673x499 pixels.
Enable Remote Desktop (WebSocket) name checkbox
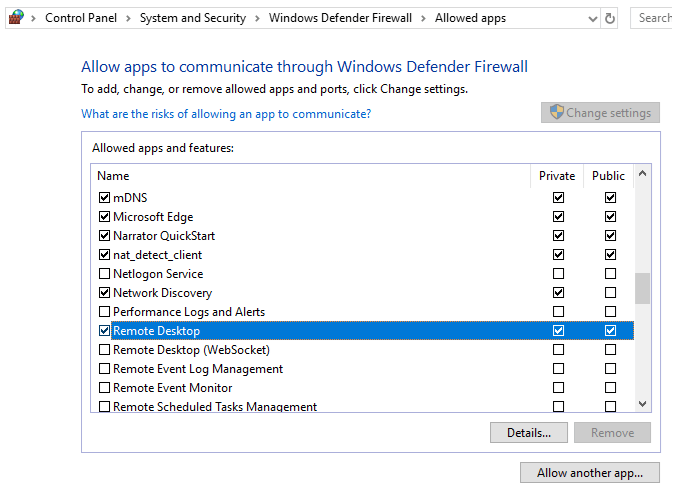coord(104,350)
